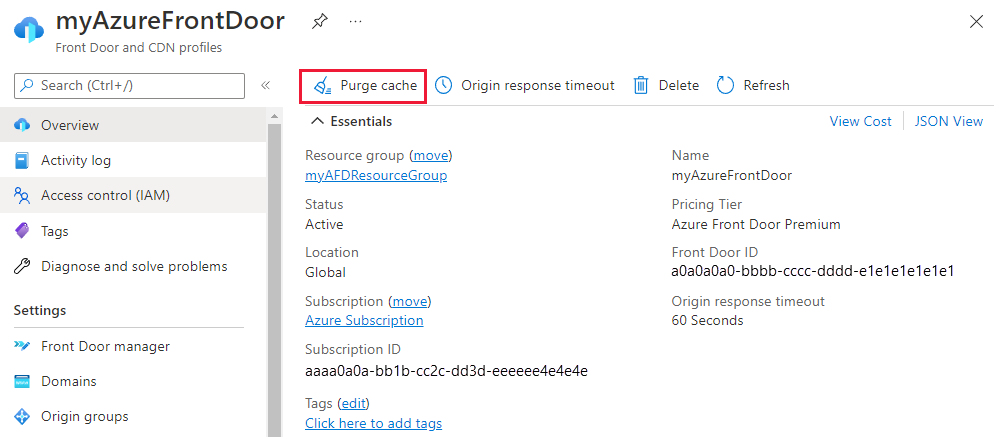Click here to add tags link
Image resolution: width=996 pixels, height=437 pixels.
373,423
